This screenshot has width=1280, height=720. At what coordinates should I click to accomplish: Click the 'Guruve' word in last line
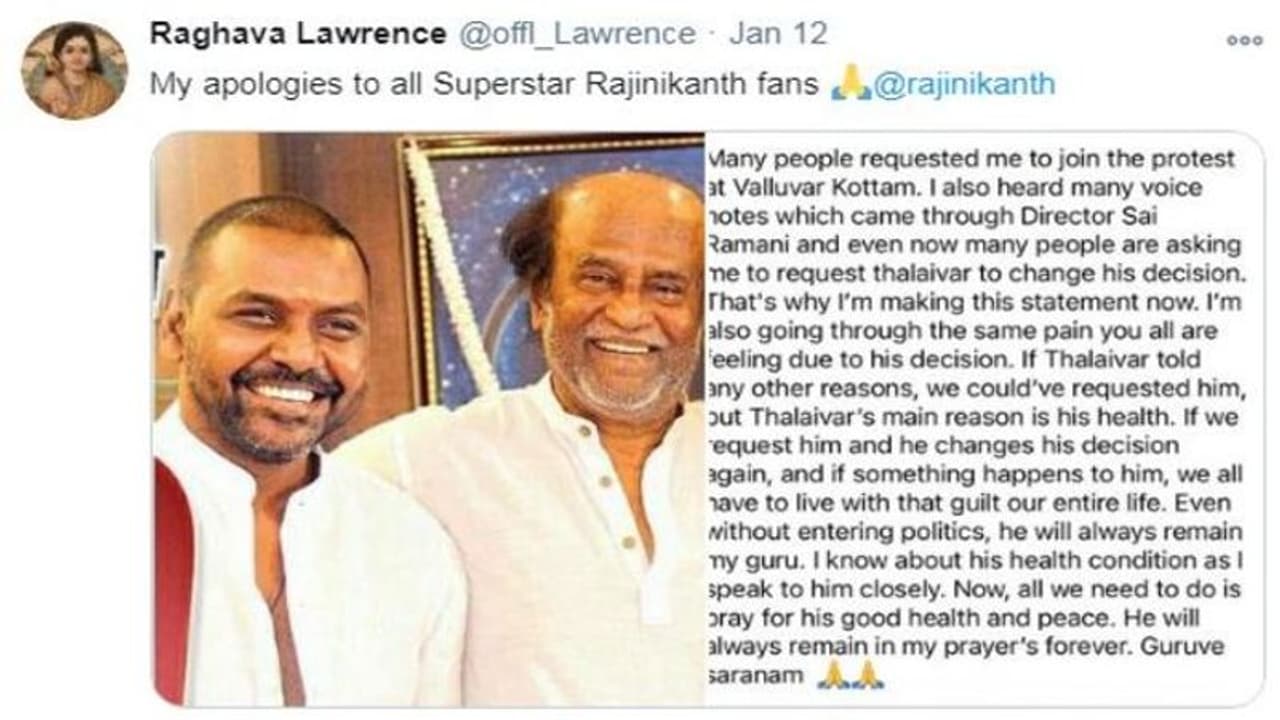click(1181, 647)
